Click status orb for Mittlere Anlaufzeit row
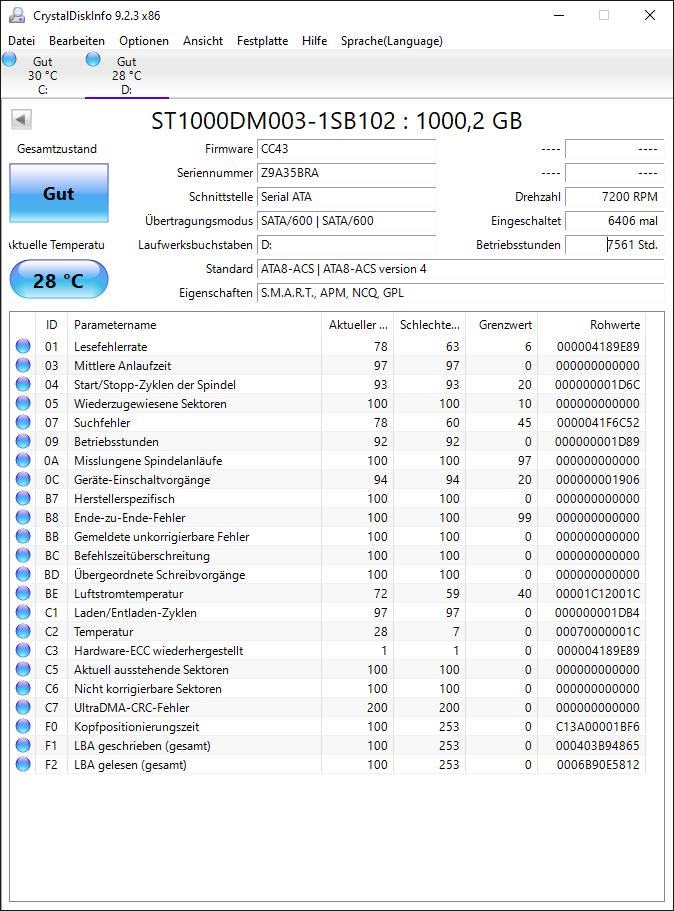Viewport: 674px width, 911px height. (23, 365)
